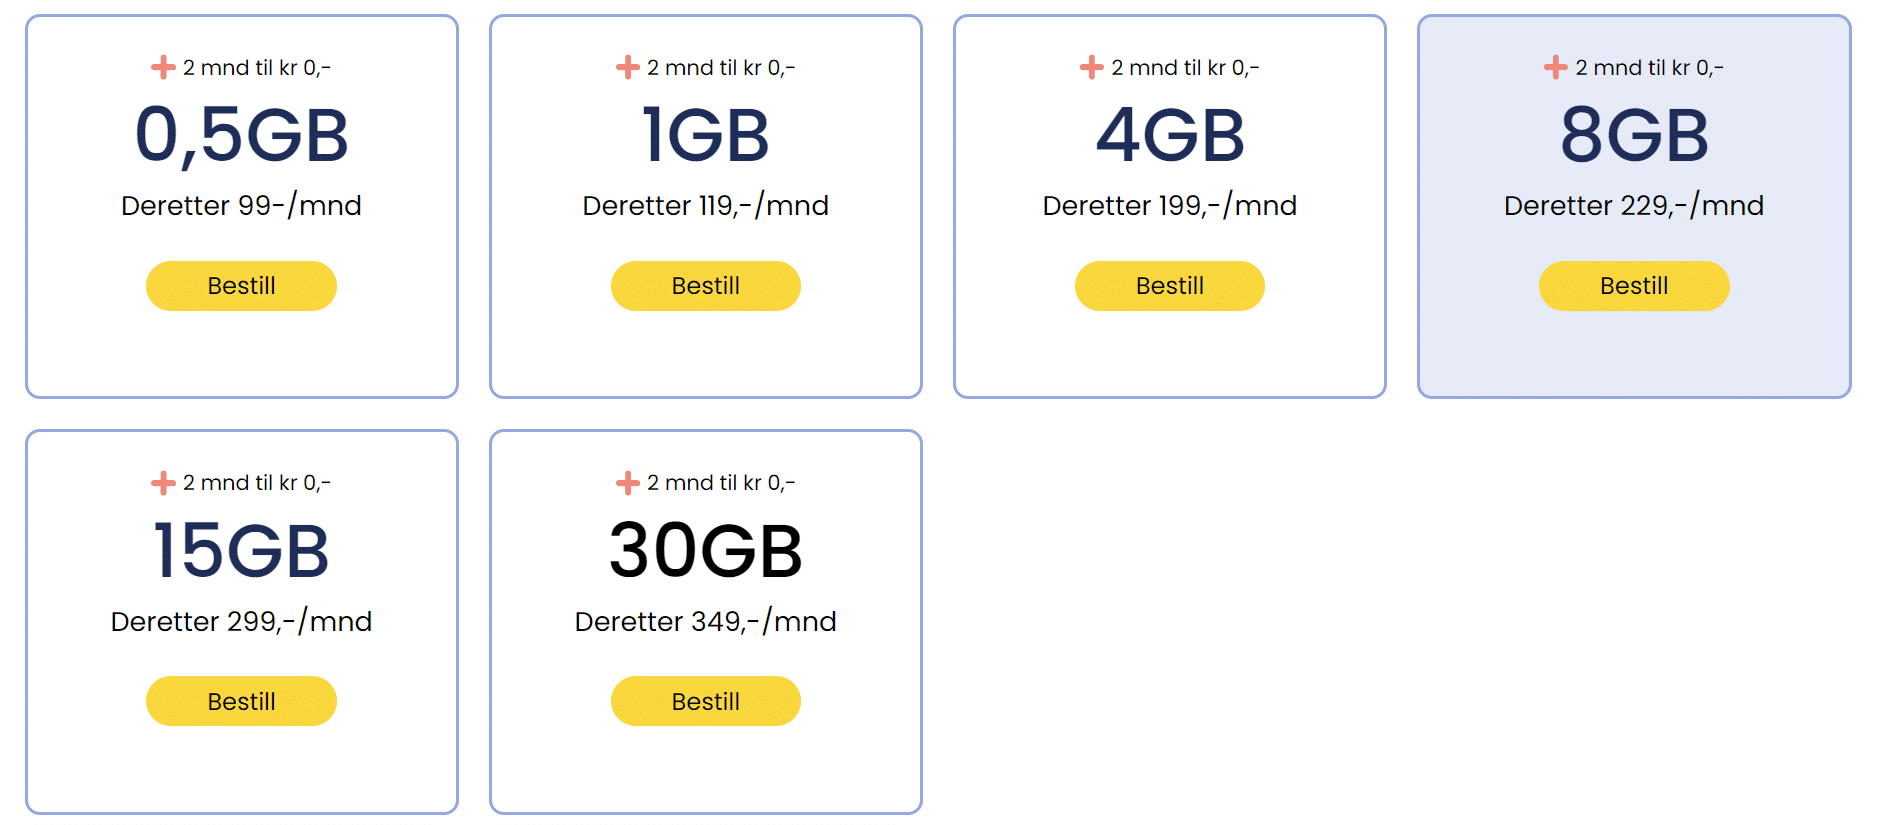
Task: Click the plus icon on the 4GB card
Action: (x=1091, y=68)
